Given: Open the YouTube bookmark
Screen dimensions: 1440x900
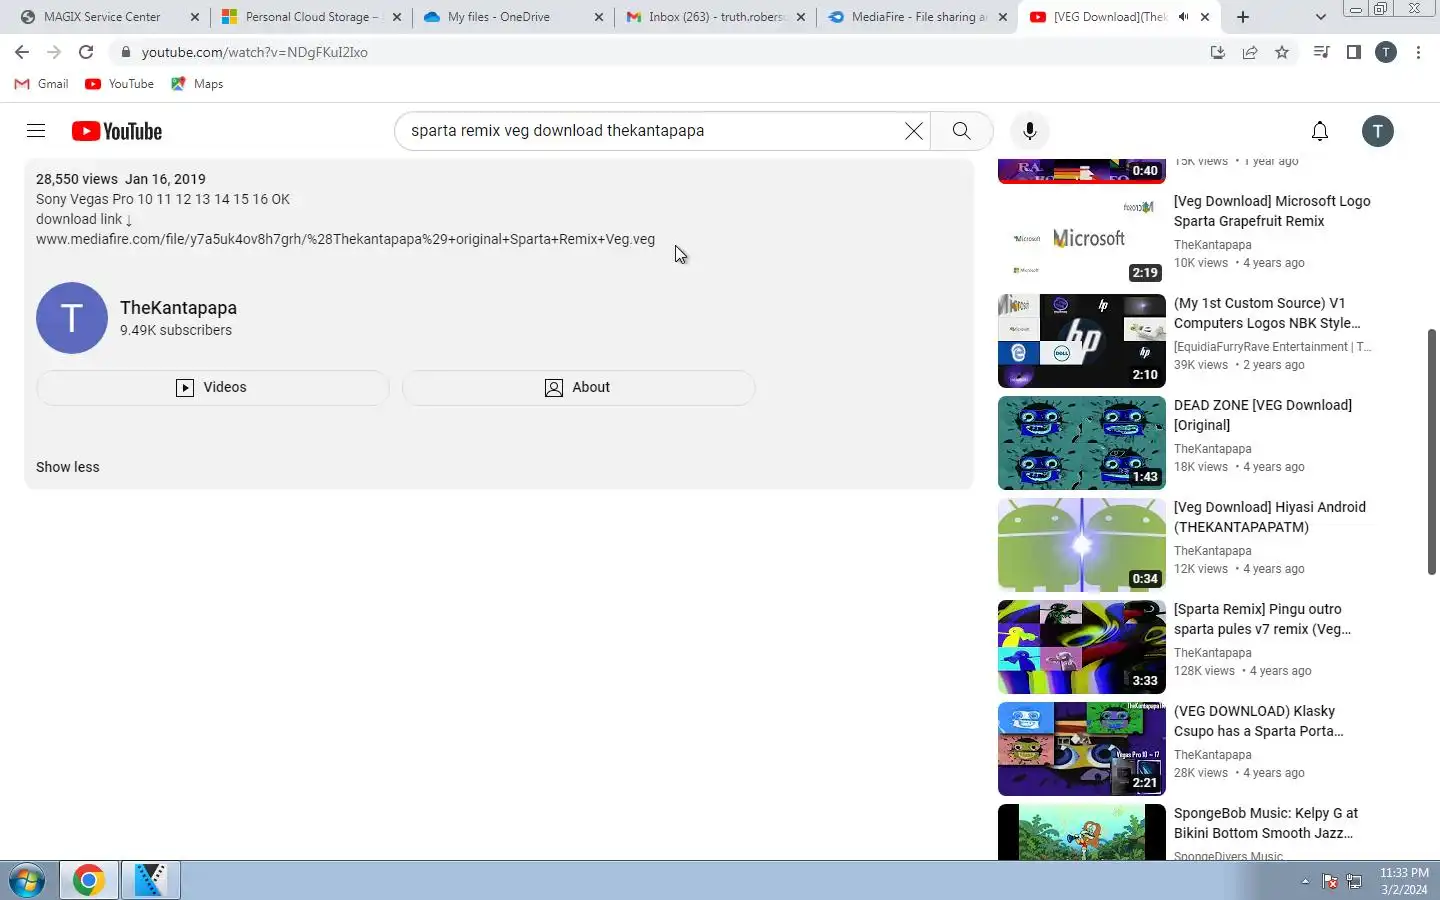Looking at the screenshot, I should (x=119, y=84).
